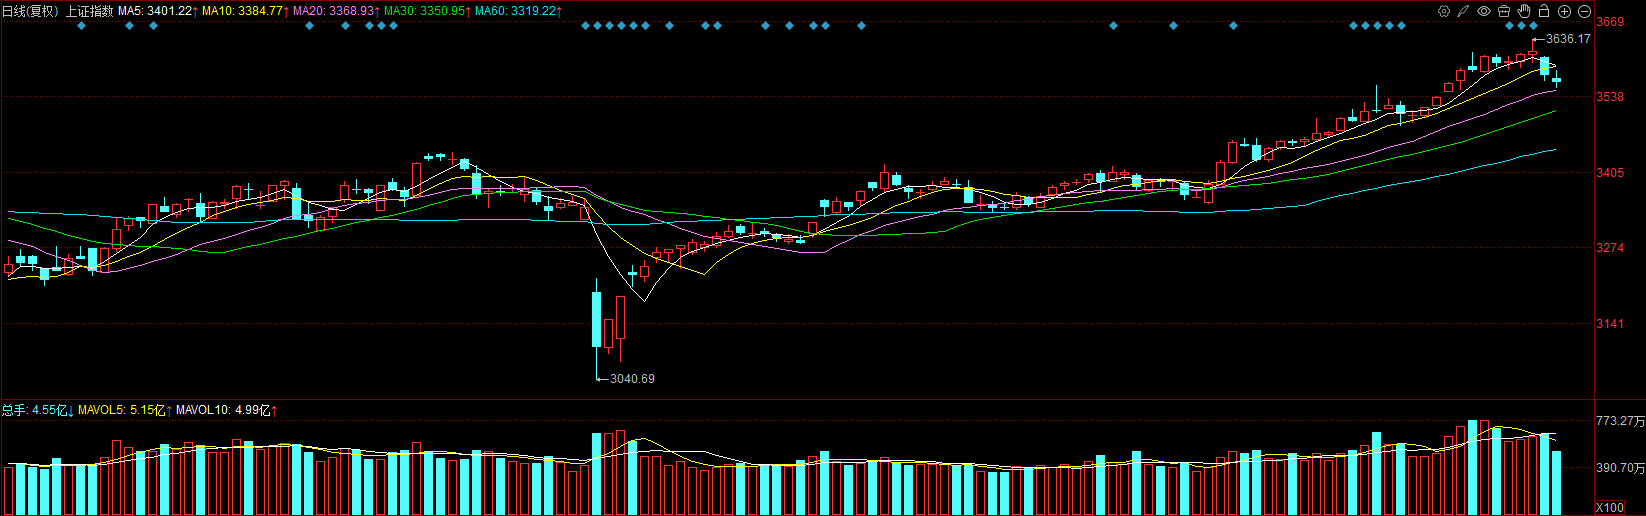Click the first blue diamond event marker at far left
This screenshot has height=516, width=1646.
click(x=82, y=26)
